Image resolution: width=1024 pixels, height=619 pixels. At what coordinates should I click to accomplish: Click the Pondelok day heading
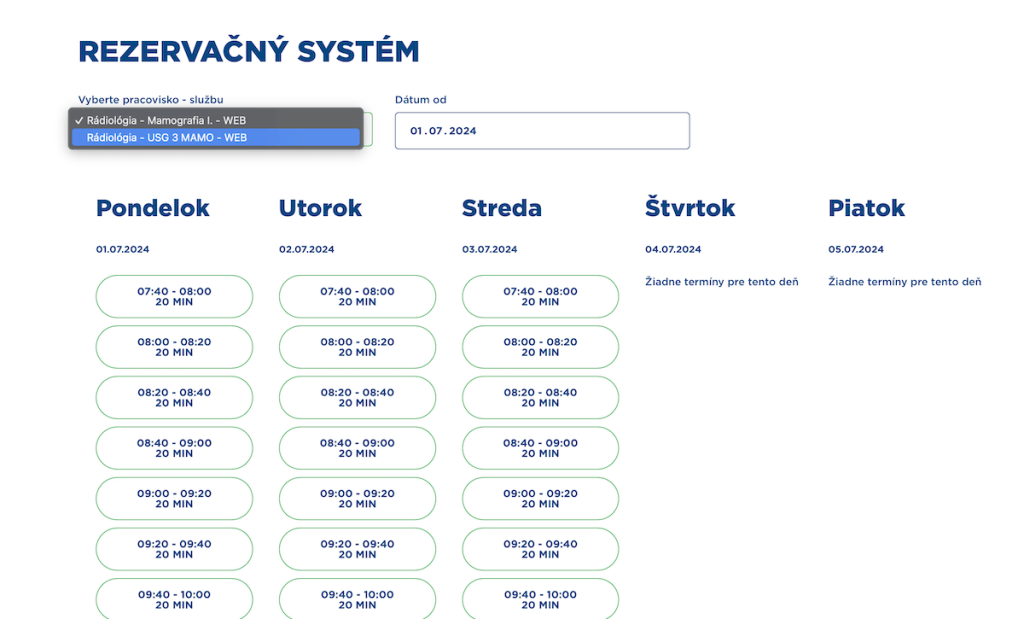coord(153,208)
